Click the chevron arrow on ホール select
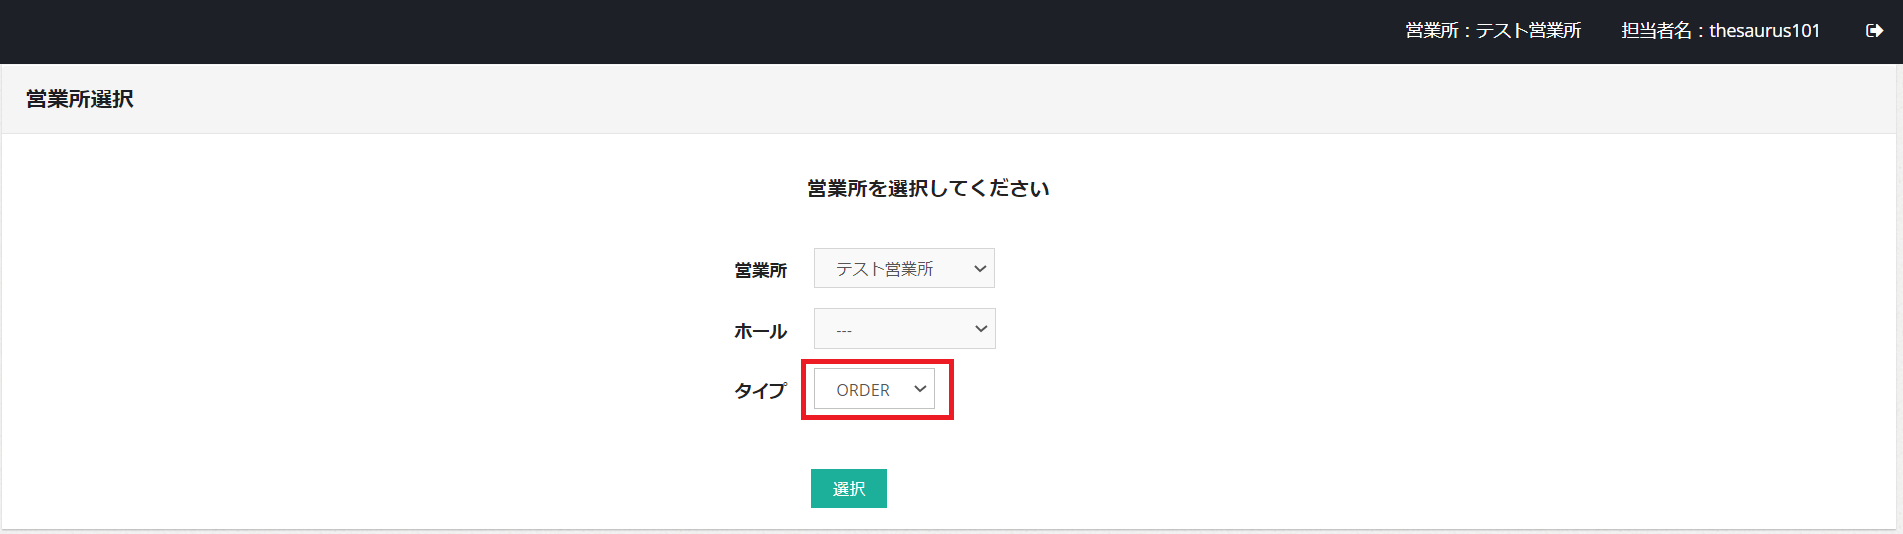The height and width of the screenshot is (534, 1903). click(981, 329)
